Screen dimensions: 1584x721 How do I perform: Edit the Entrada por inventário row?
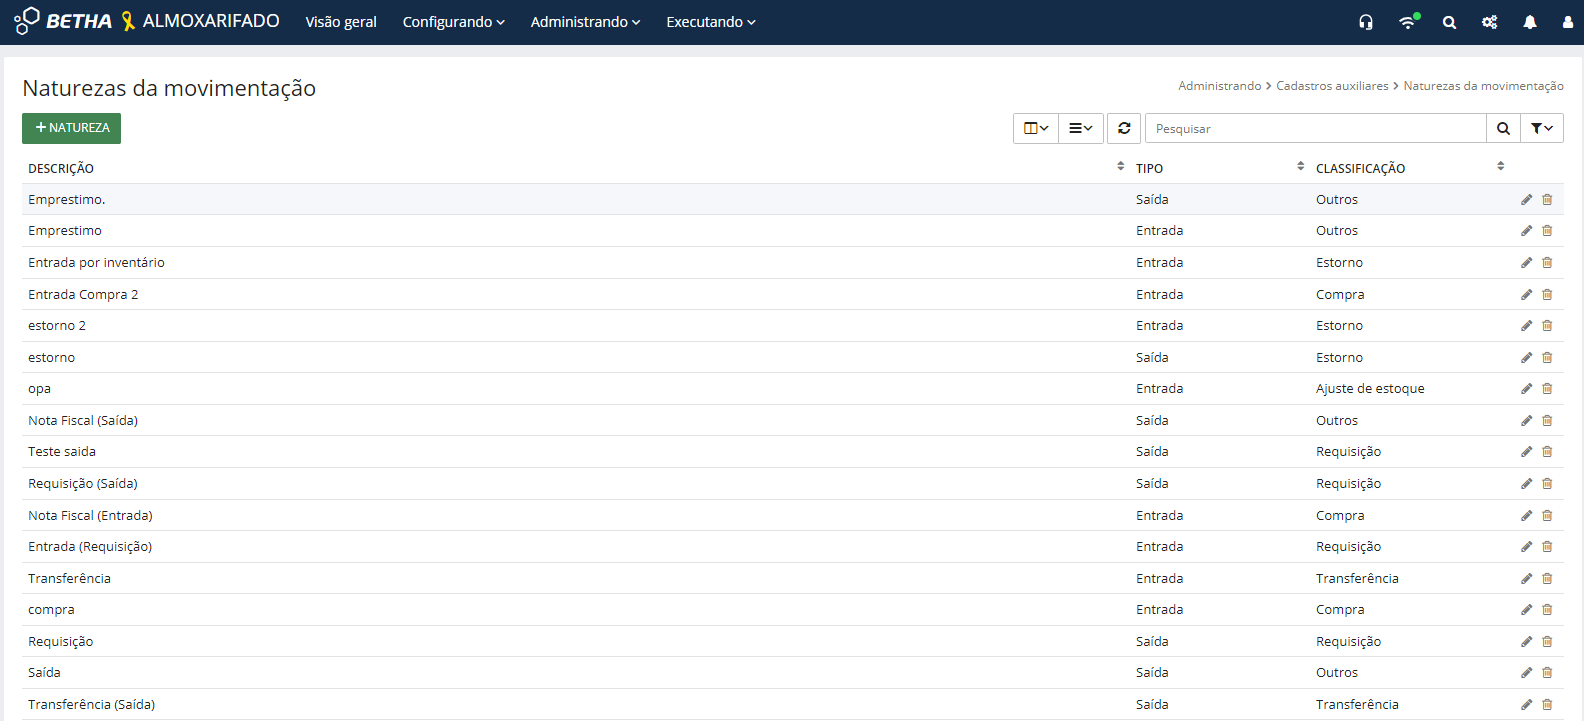[x=1527, y=263]
